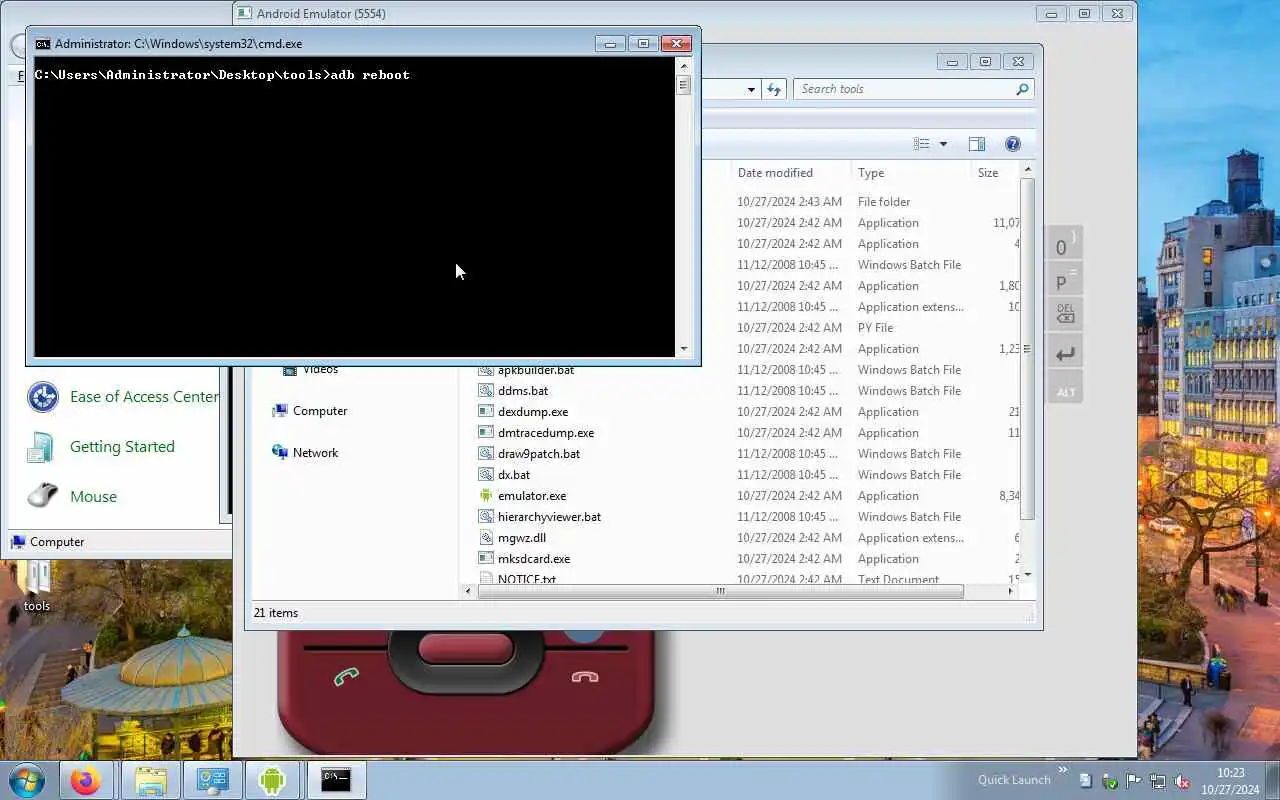Click the Explorer vertical scrollbar thumb
Image resolution: width=1280 pixels, height=800 pixels.
pyautogui.click(x=1027, y=350)
